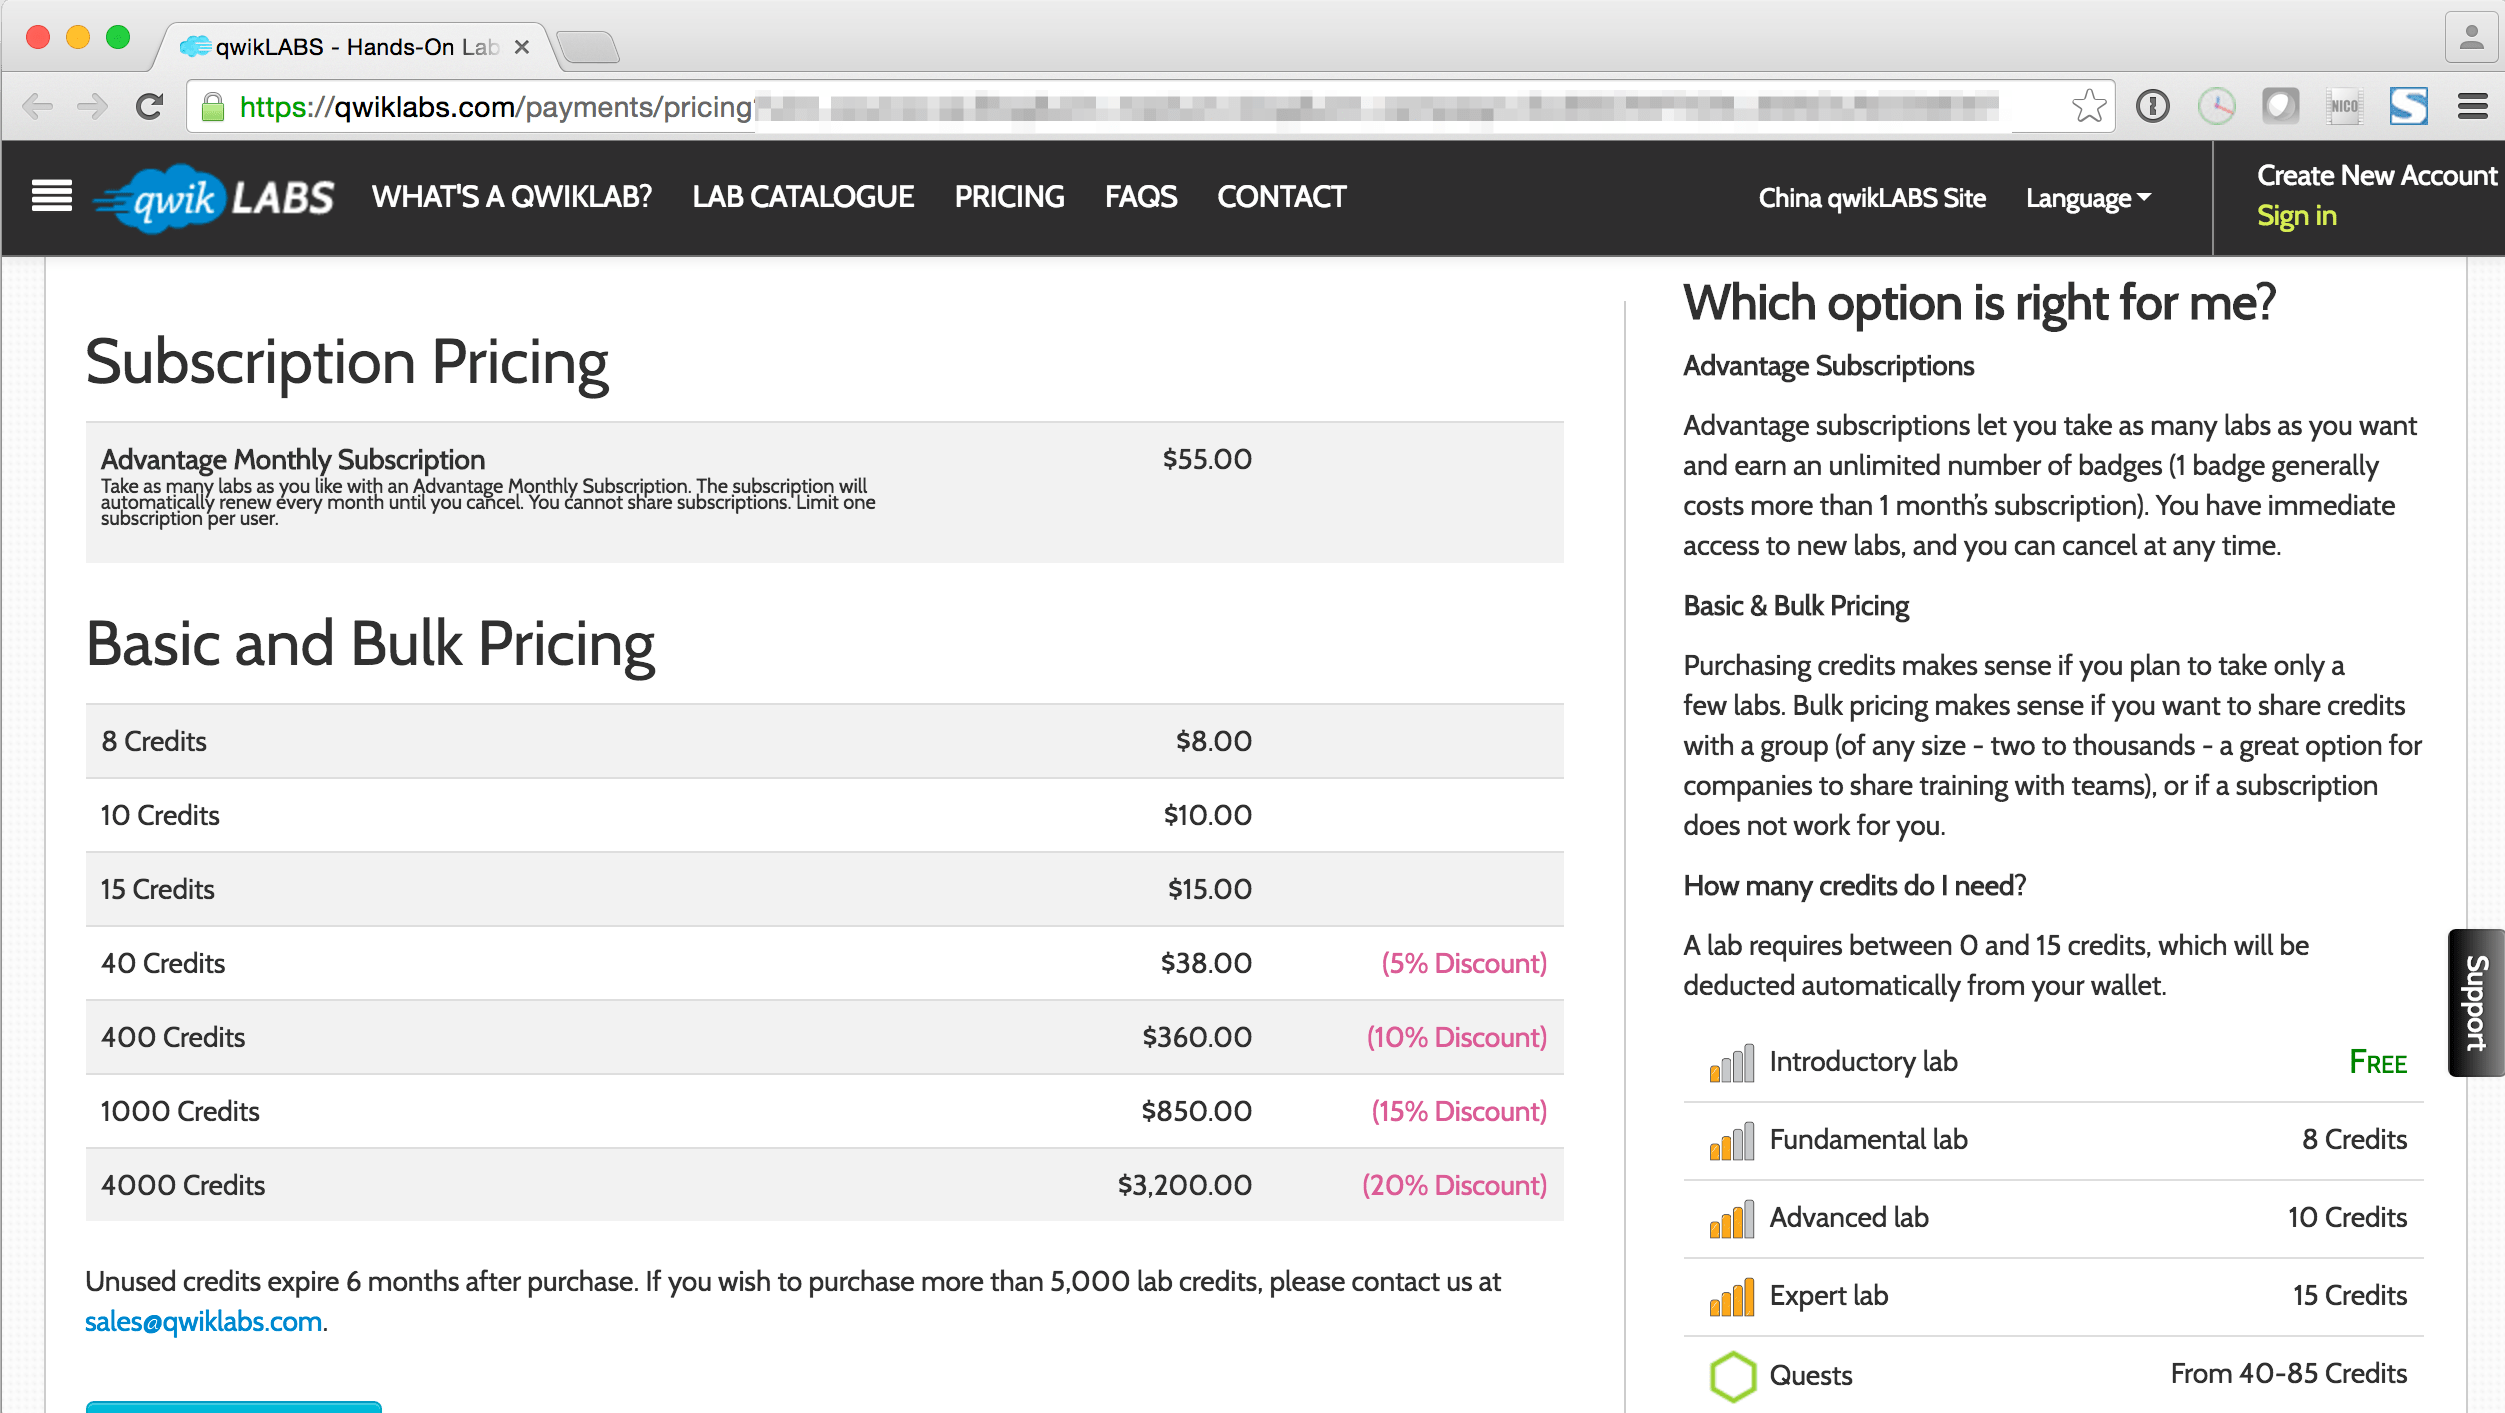This screenshot has width=2505, height=1413.
Task: Click sales@qwiklabs.com email link
Action: point(203,1322)
